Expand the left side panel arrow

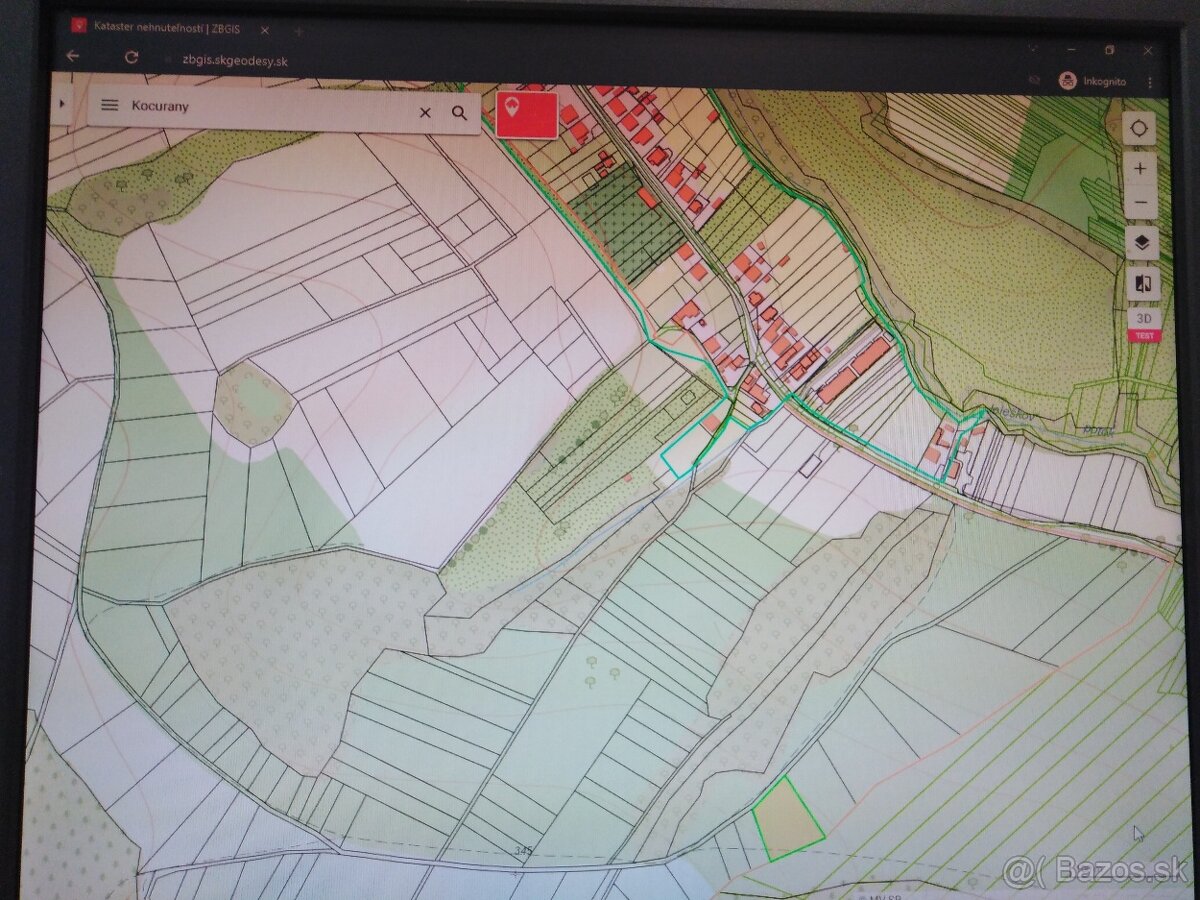coord(62,102)
